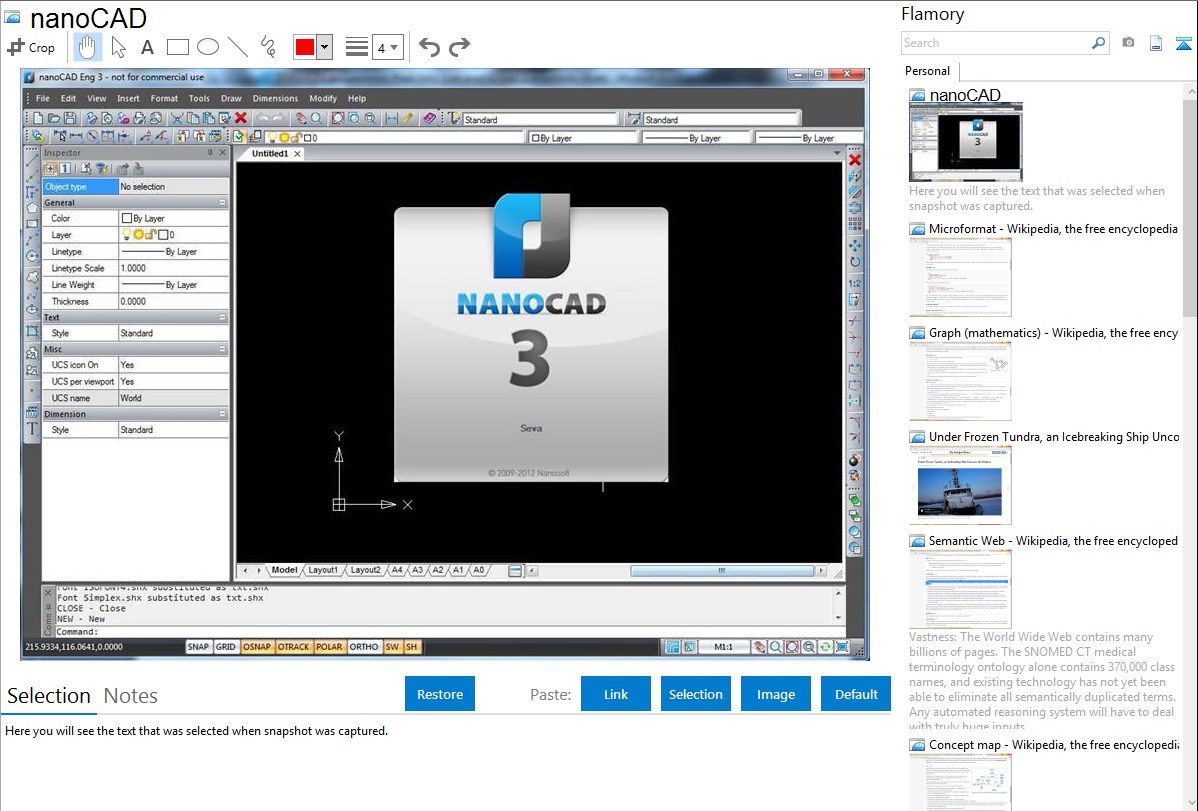Toggle OSNAP mode in status bar
1198x811 pixels.
(257, 647)
